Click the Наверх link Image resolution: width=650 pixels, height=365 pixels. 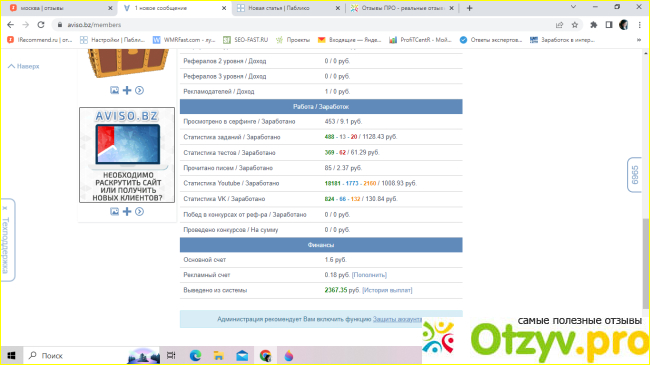tap(24, 66)
